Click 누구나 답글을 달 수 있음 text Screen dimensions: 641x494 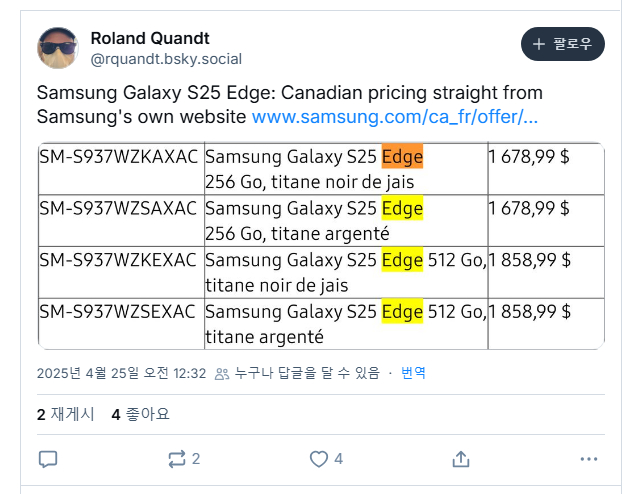click(x=307, y=373)
